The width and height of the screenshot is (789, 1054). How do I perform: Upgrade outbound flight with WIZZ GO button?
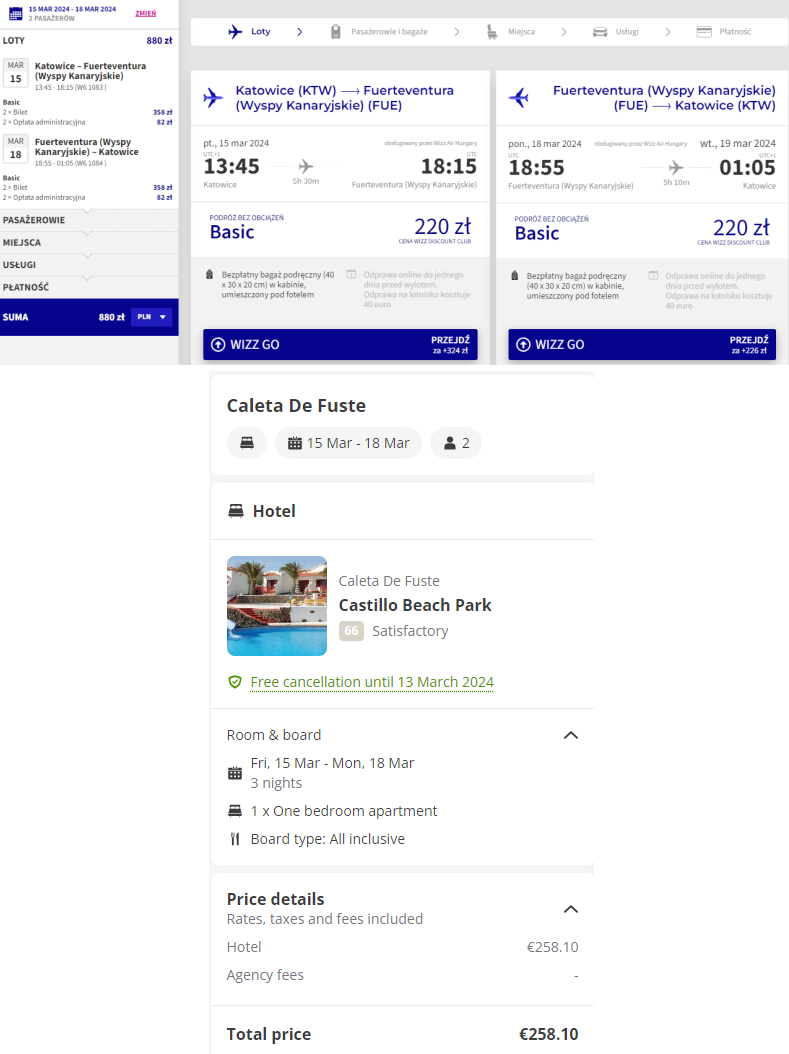coord(340,344)
